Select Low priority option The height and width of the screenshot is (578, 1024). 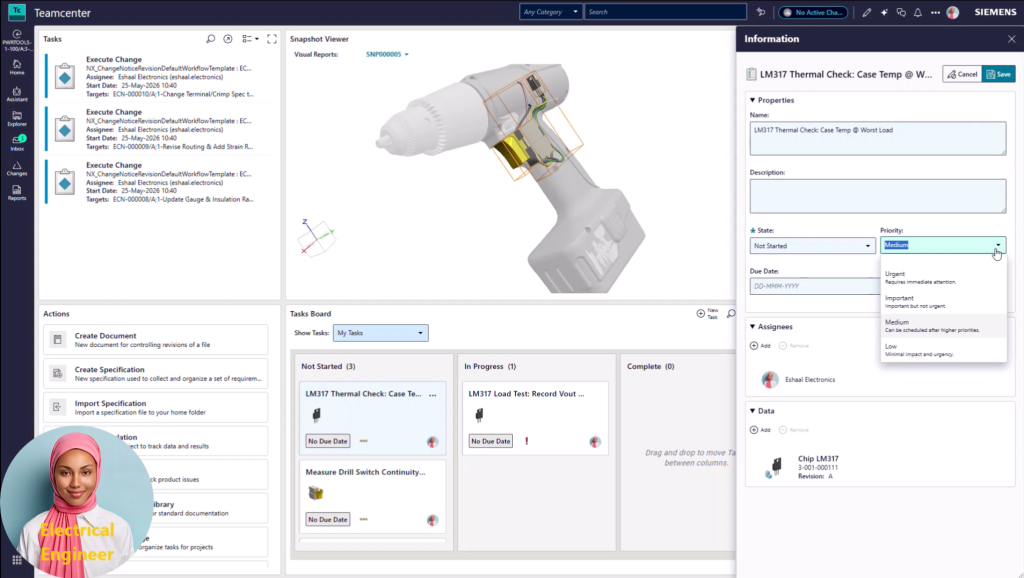943,350
